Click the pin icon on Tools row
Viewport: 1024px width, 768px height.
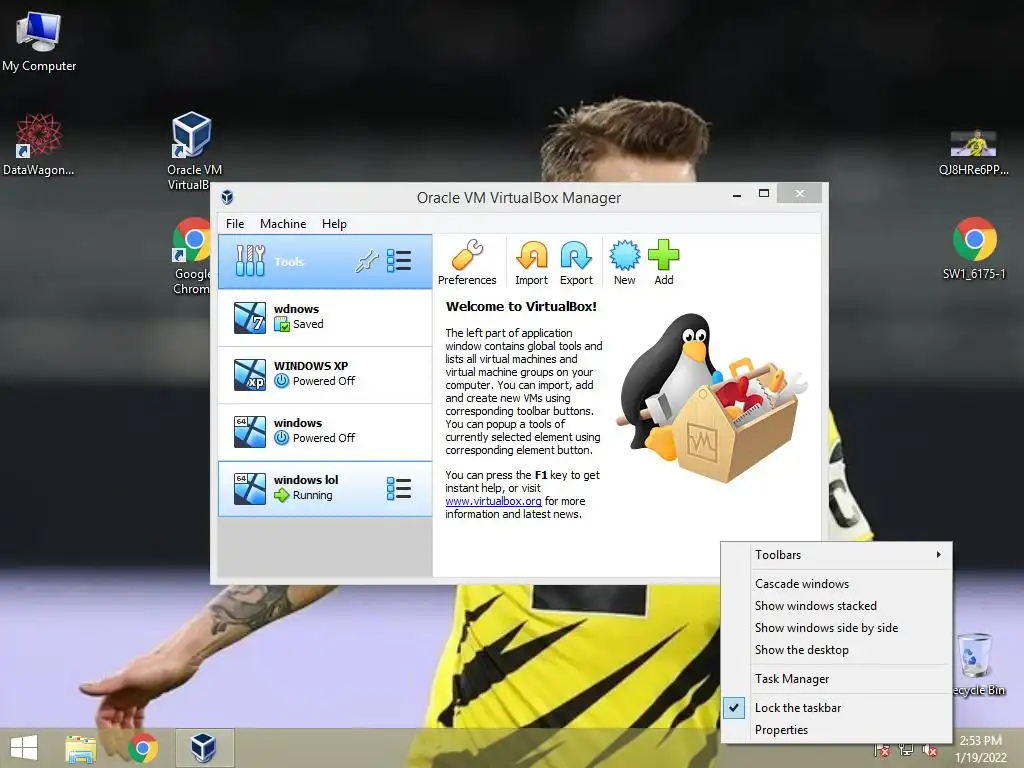click(366, 262)
